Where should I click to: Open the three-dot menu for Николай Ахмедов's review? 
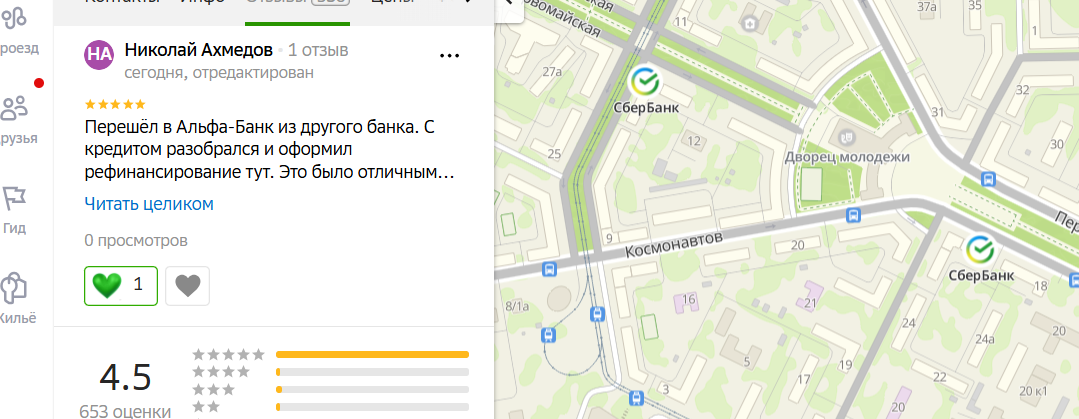449,56
